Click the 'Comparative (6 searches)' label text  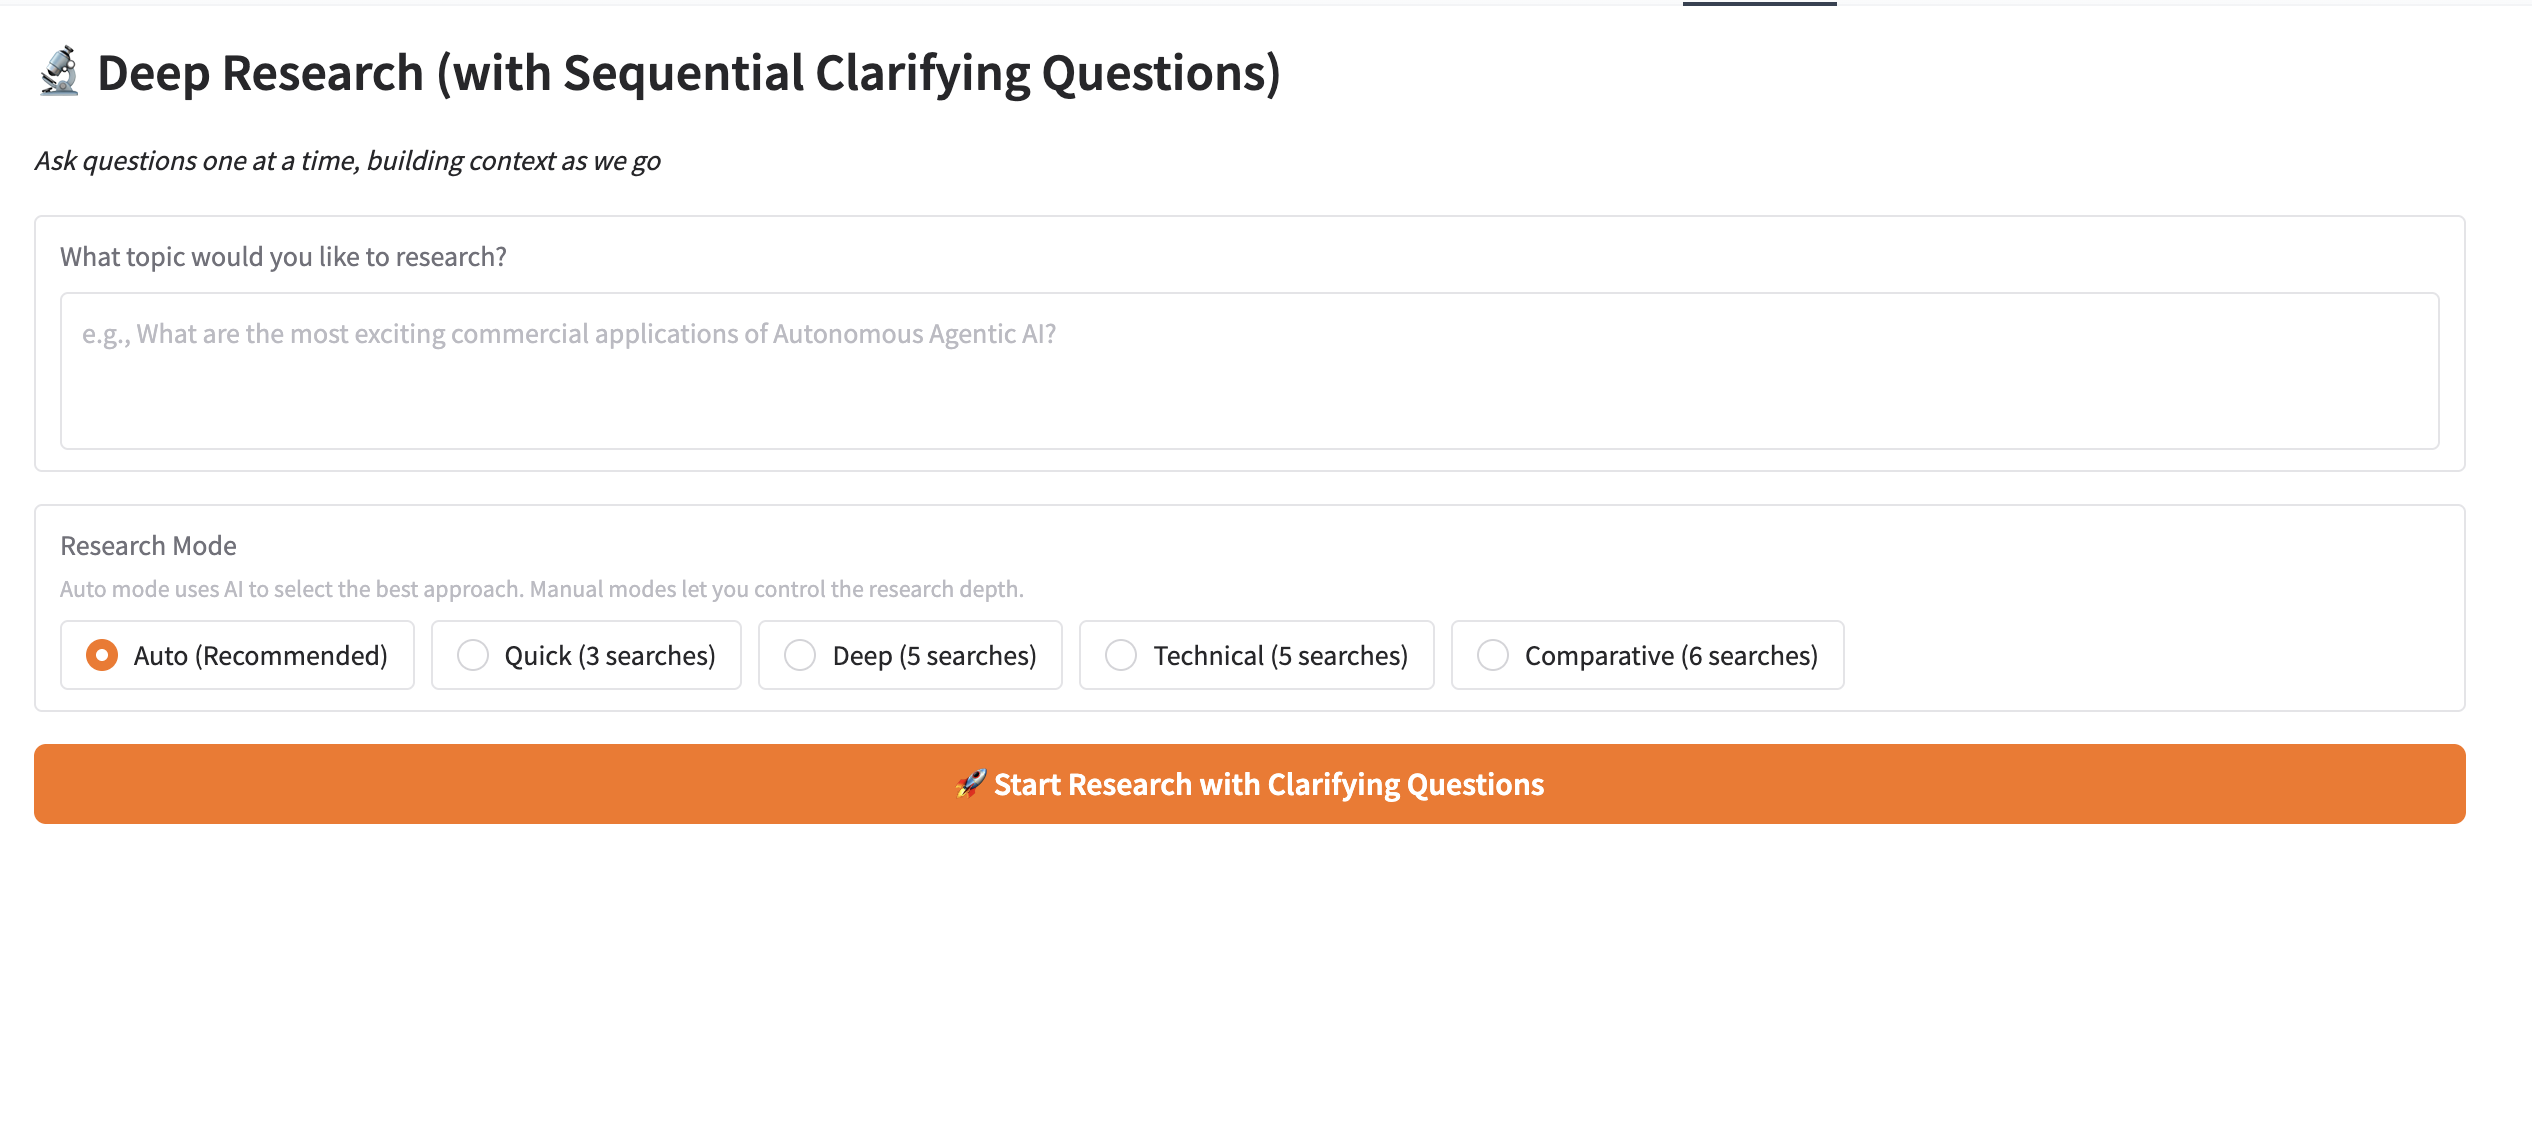(x=1671, y=656)
